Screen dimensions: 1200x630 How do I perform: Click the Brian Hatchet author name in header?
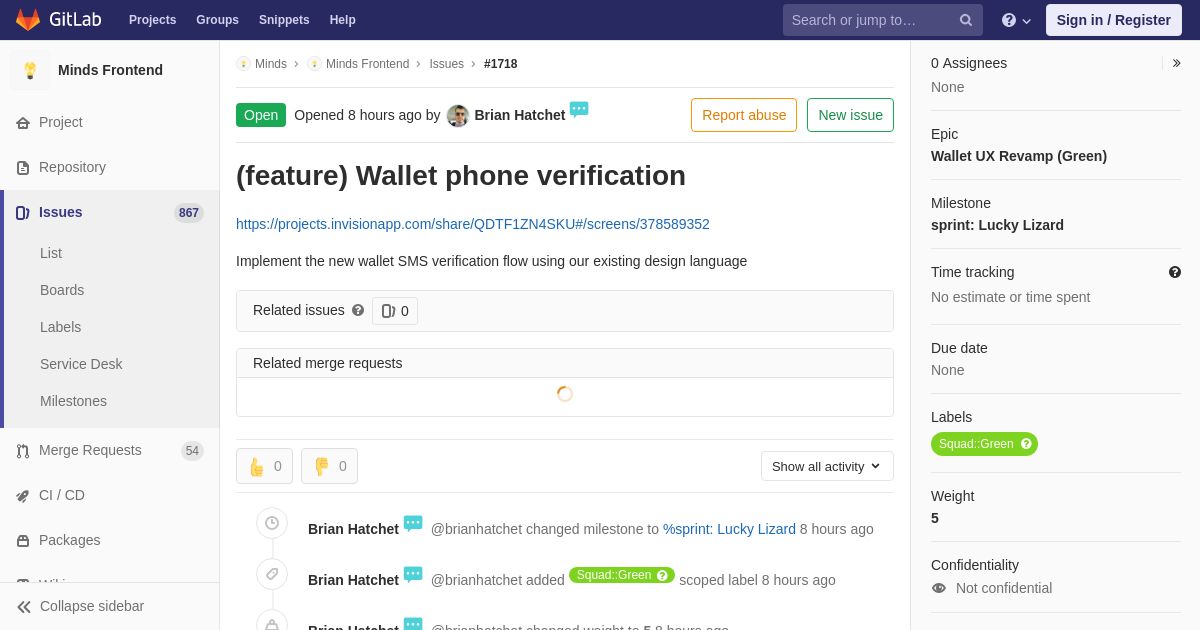(520, 115)
